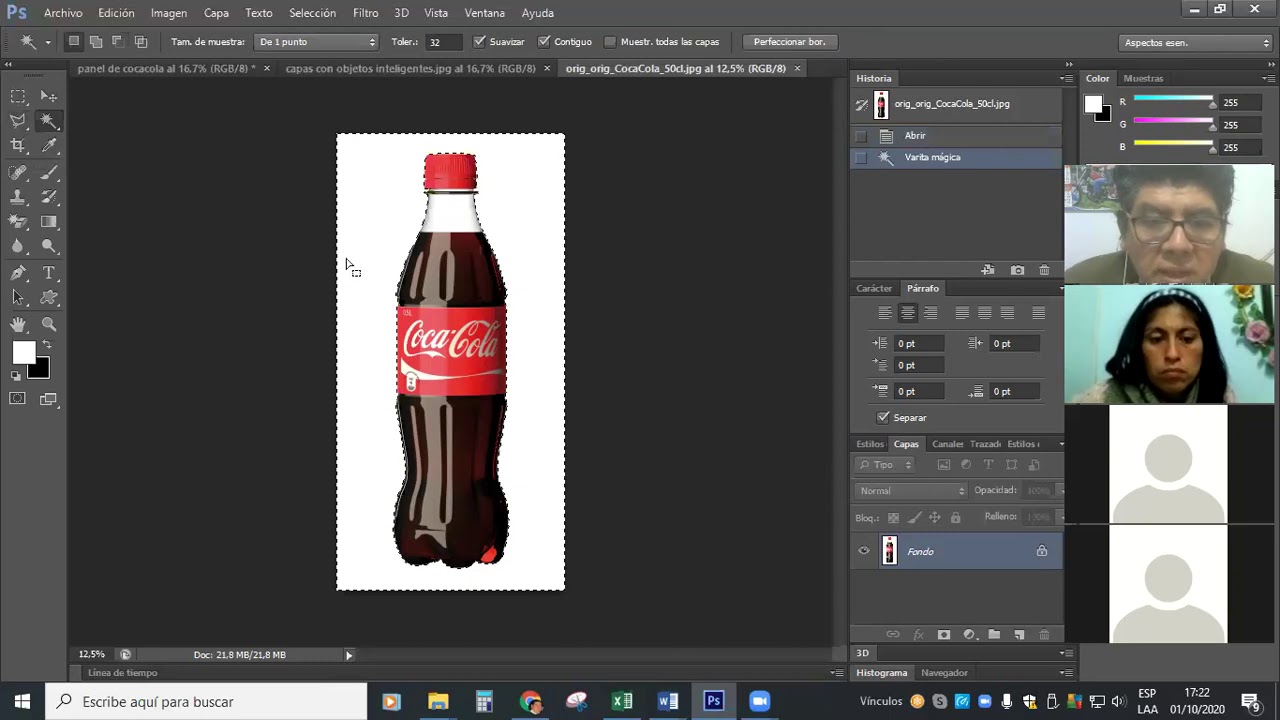Select the Horizontal Type tool
Viewport: 1280px width, 720px height.
[x=48, y=273]
